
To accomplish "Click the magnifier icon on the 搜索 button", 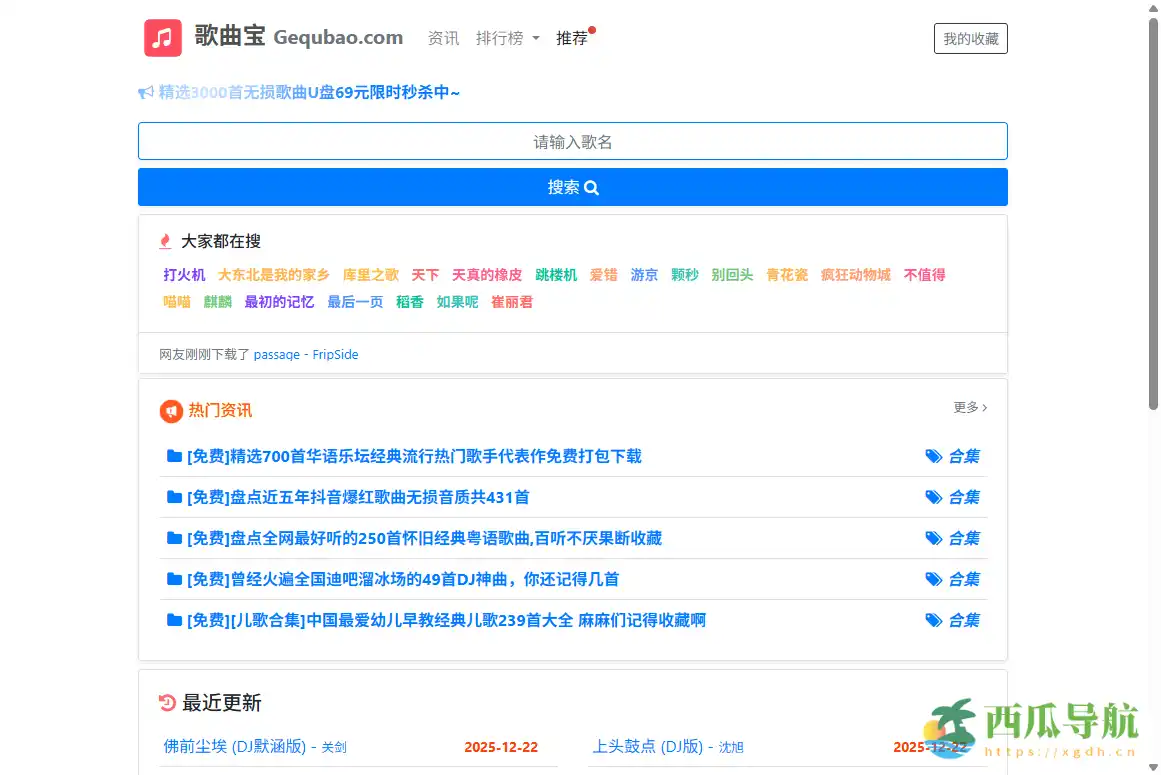I will coord(591,187).
